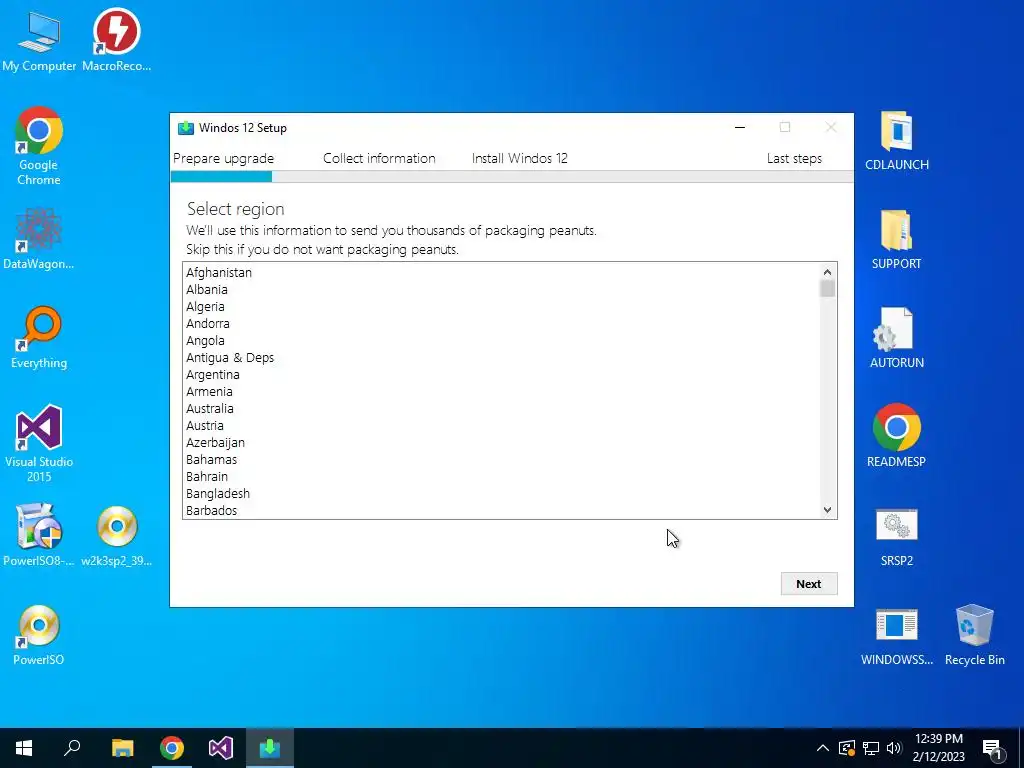
Task: Switch to Visual Studio in taskbar
Action: (221, 748)
